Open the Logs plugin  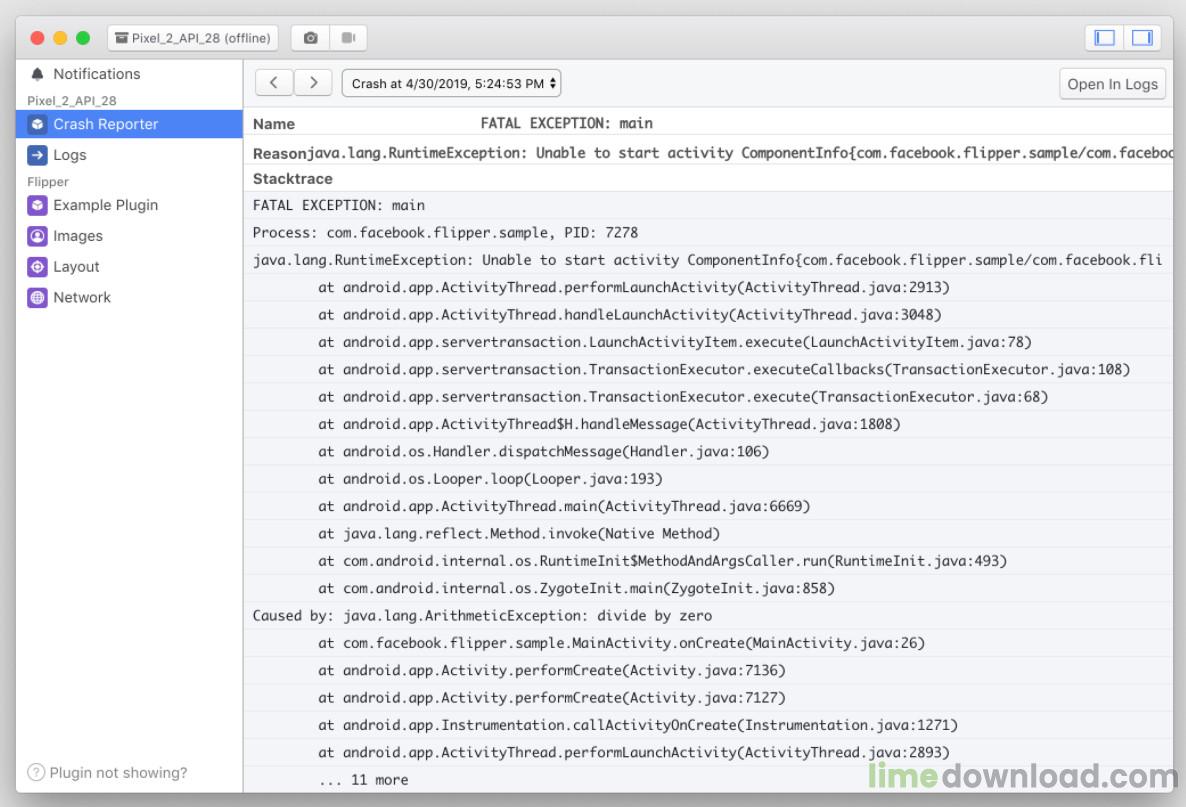coord(69,155)
